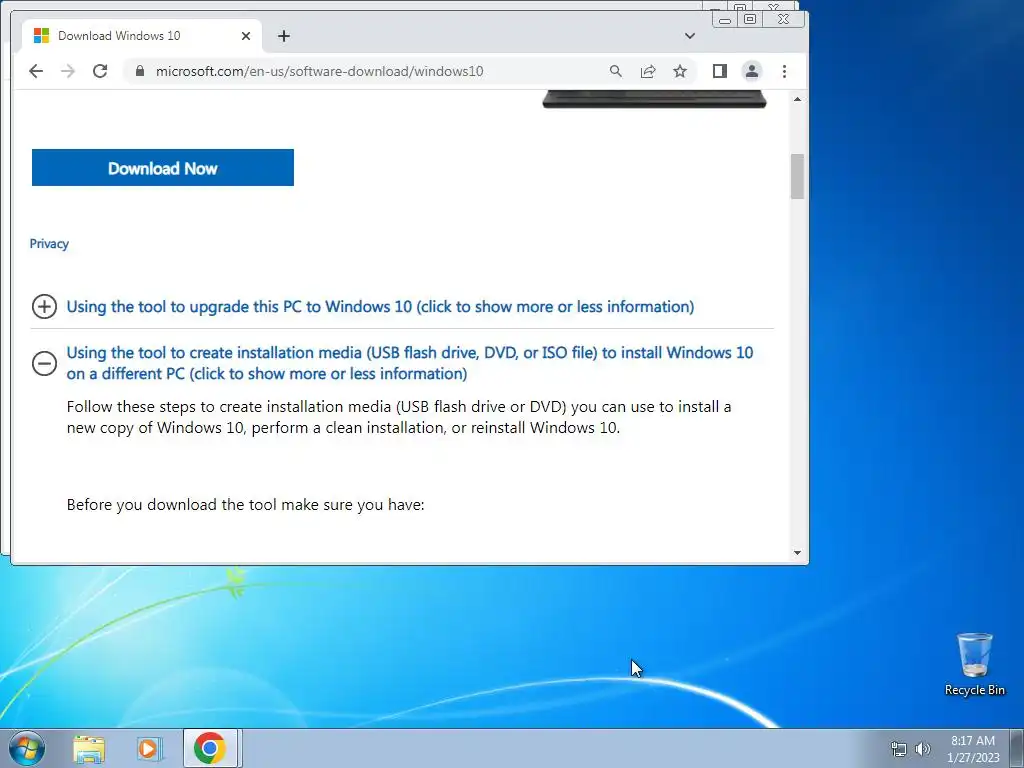
Task: Click the taskbar clock showing 8:17 AM
Action: [x=973, y=749]
